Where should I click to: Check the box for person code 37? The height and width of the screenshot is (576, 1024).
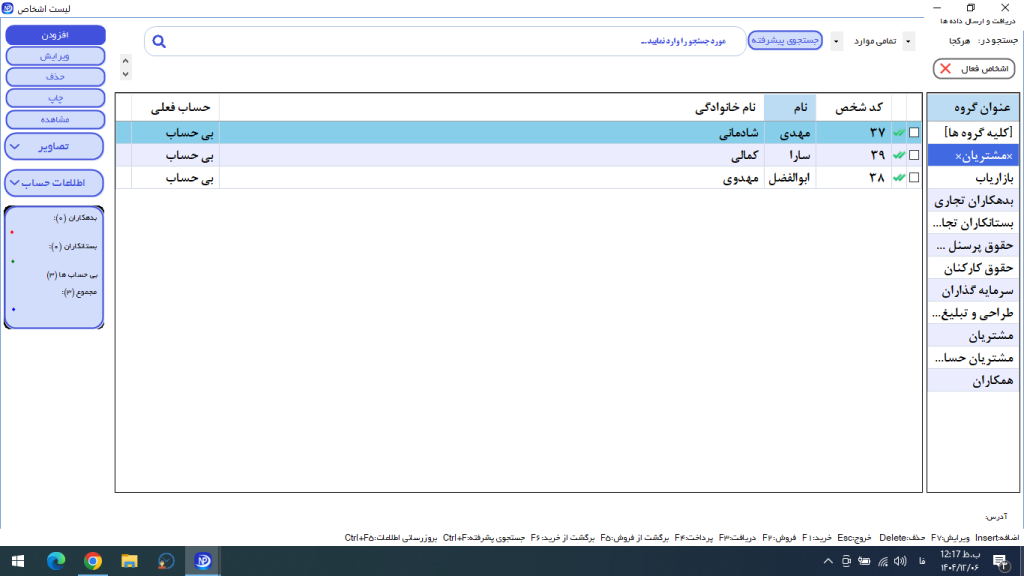914,133
